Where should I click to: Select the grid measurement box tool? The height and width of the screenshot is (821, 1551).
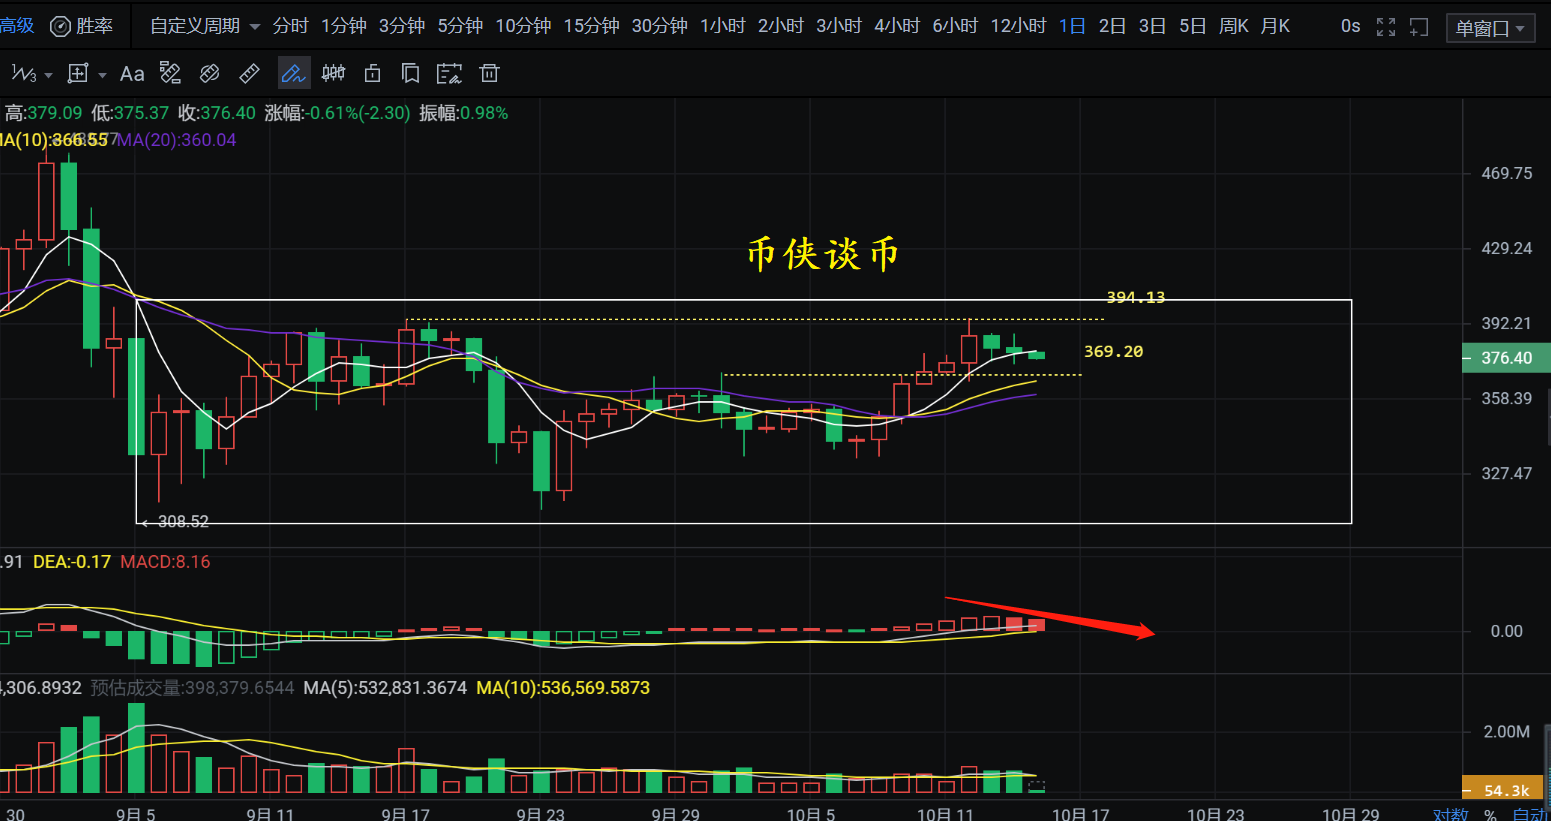coord(78,73)
